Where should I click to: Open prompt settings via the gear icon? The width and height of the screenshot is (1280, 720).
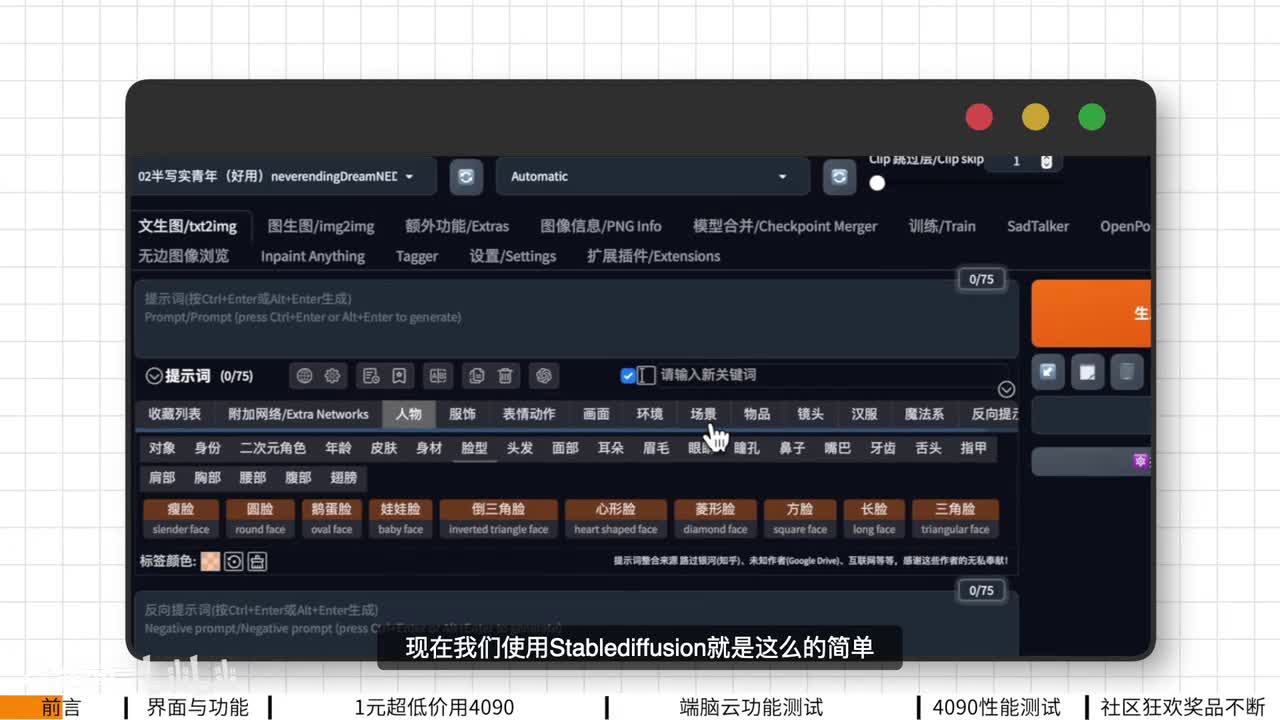tap(332, 376)
